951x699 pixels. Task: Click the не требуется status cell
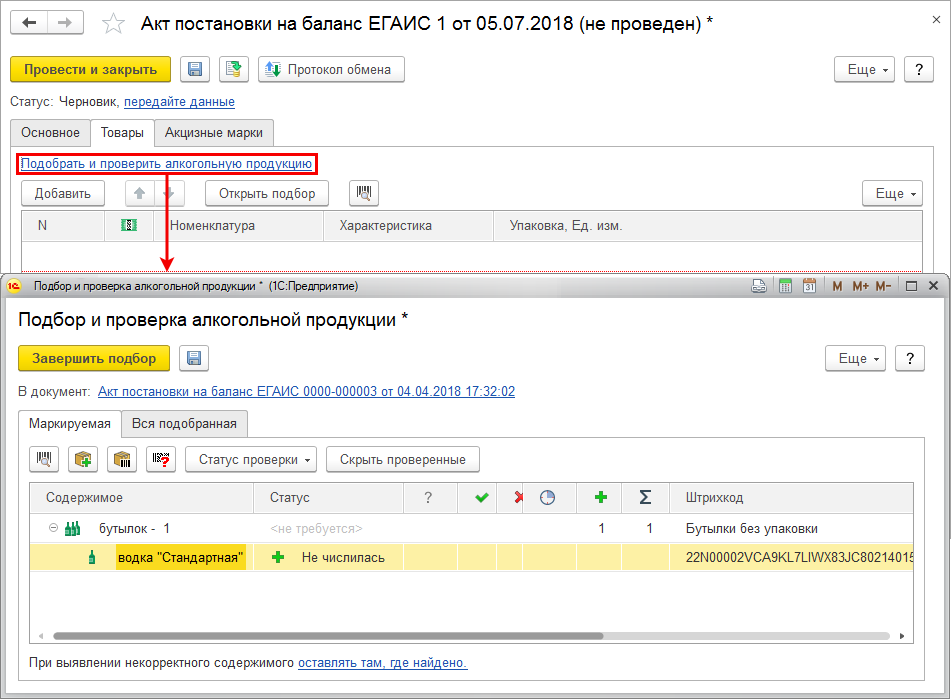328,529
